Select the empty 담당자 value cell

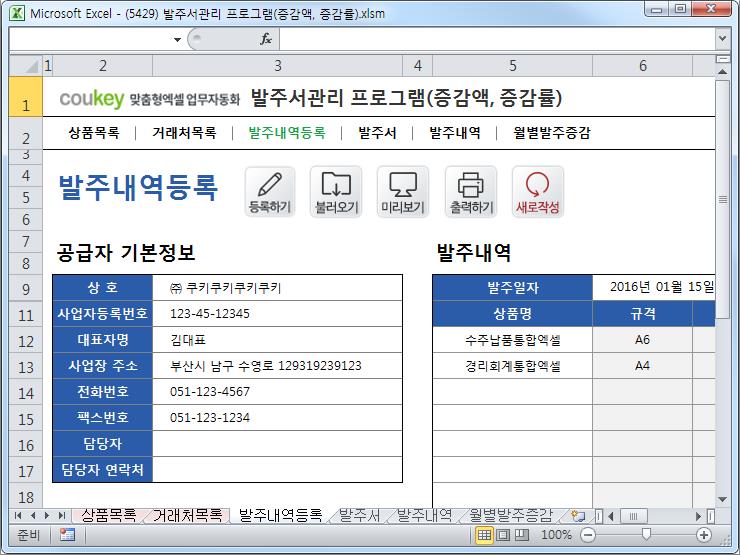(x=278, y=444)
